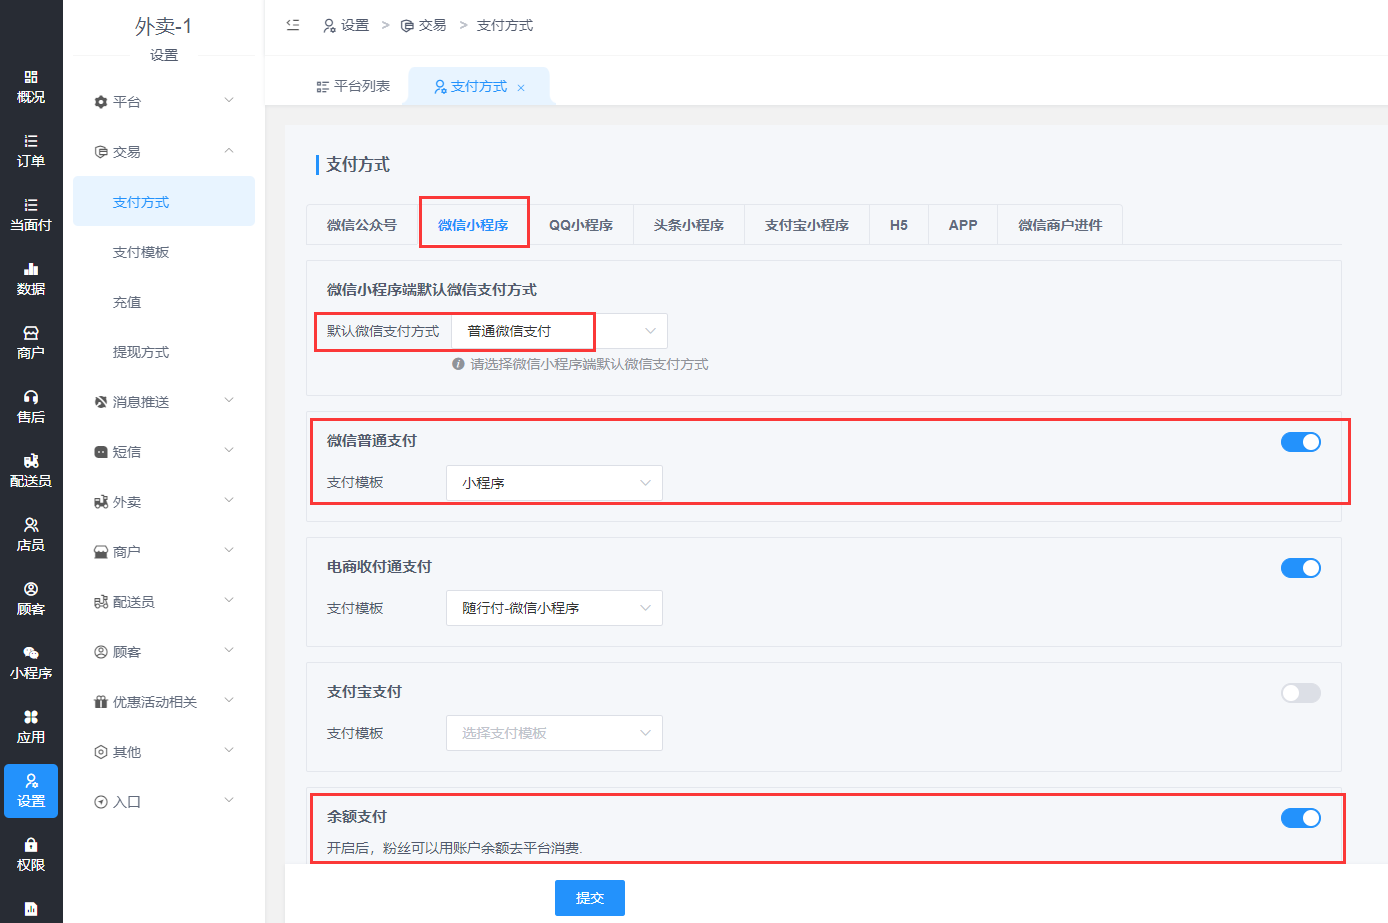Switch to the H5 tab
Image resolution: width=1388 pixels, height=923 pixels.
(x=899, y=225)
